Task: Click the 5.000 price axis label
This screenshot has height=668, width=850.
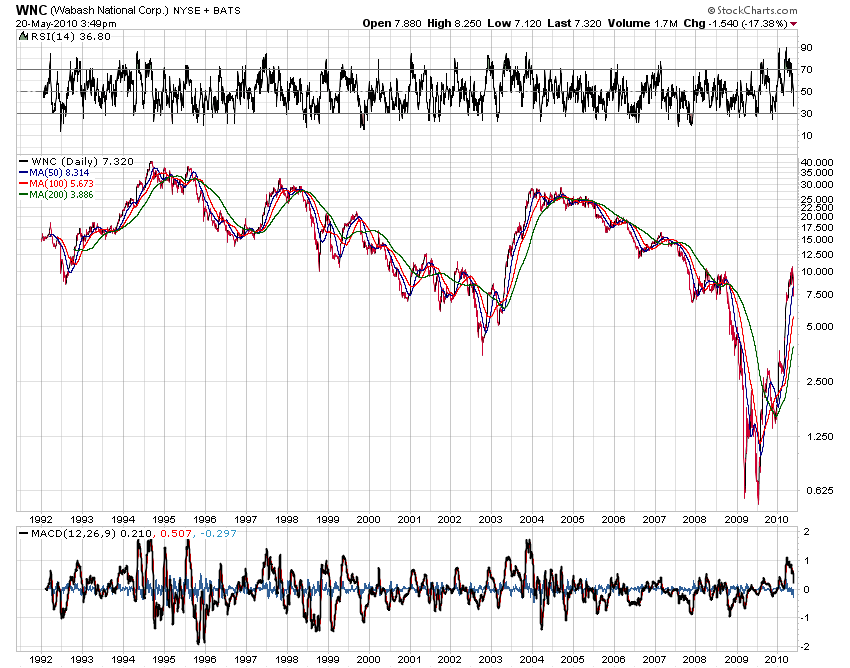Action: [820, 326]
